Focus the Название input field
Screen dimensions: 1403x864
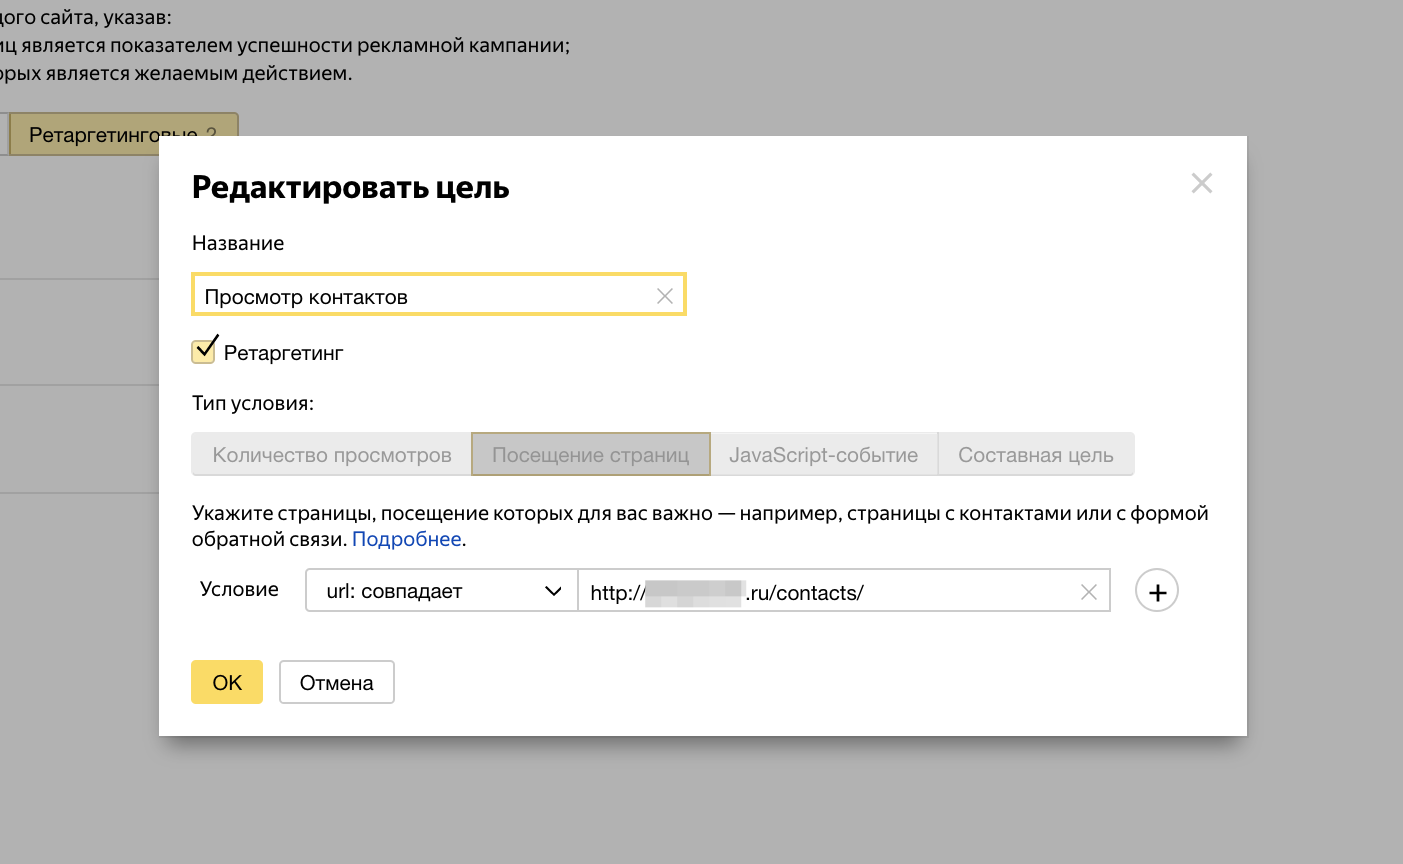tap(420, 296)
